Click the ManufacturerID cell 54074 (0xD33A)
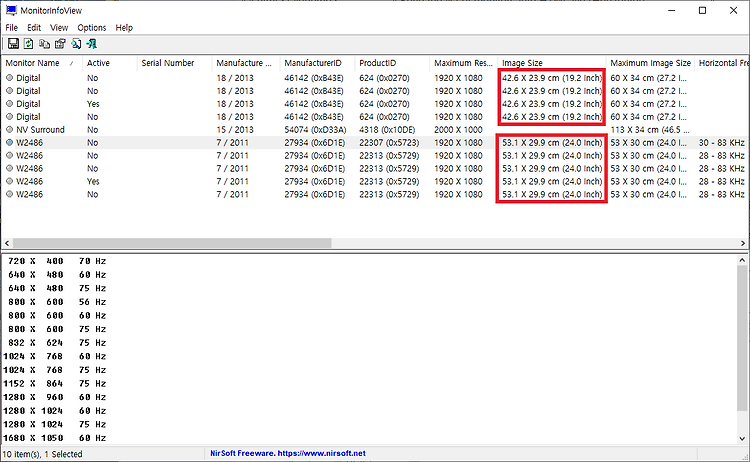This screenshot has height=462, width=750. tap(315, 130)
